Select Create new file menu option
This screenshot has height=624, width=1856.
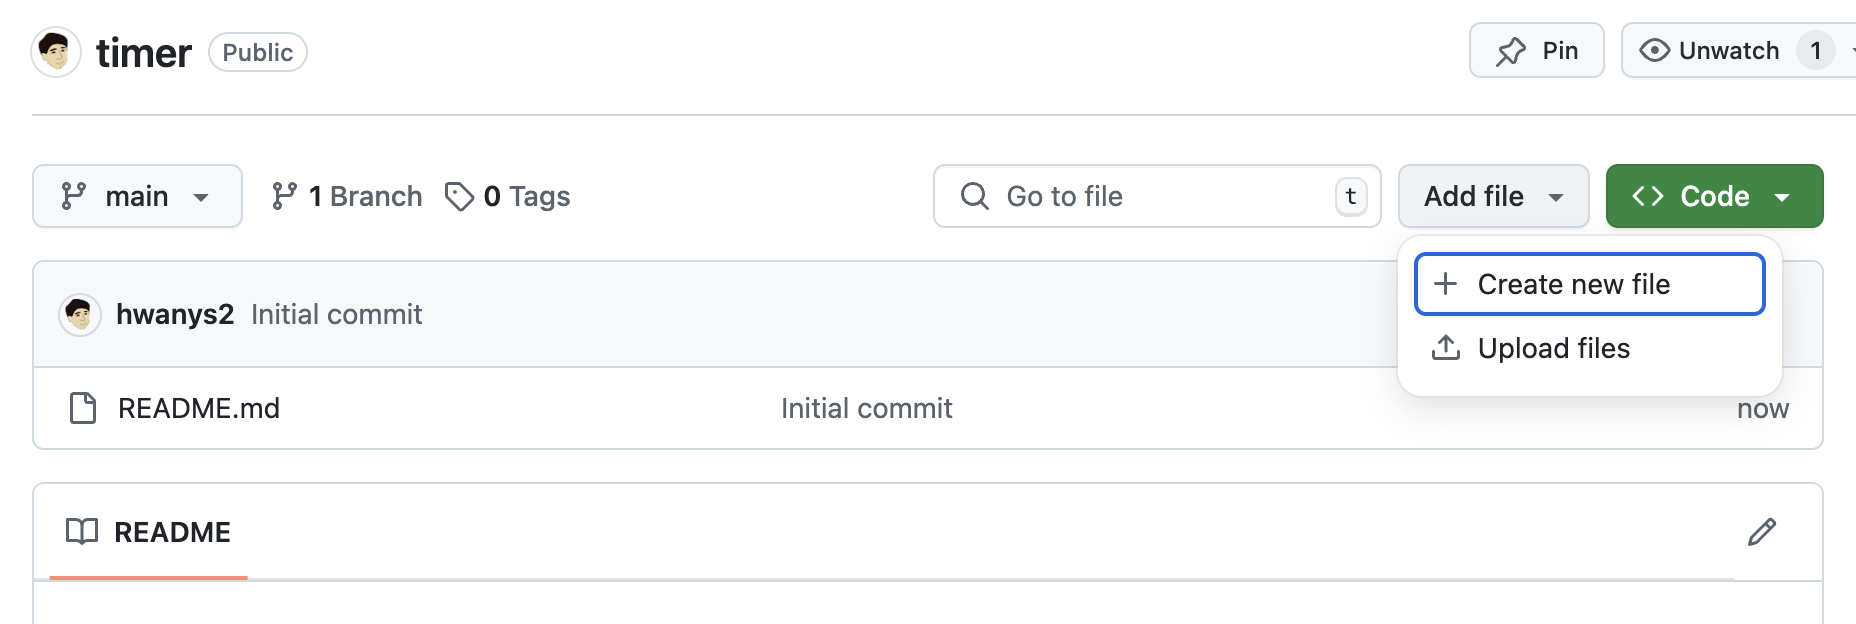[x=1590, y=284]
